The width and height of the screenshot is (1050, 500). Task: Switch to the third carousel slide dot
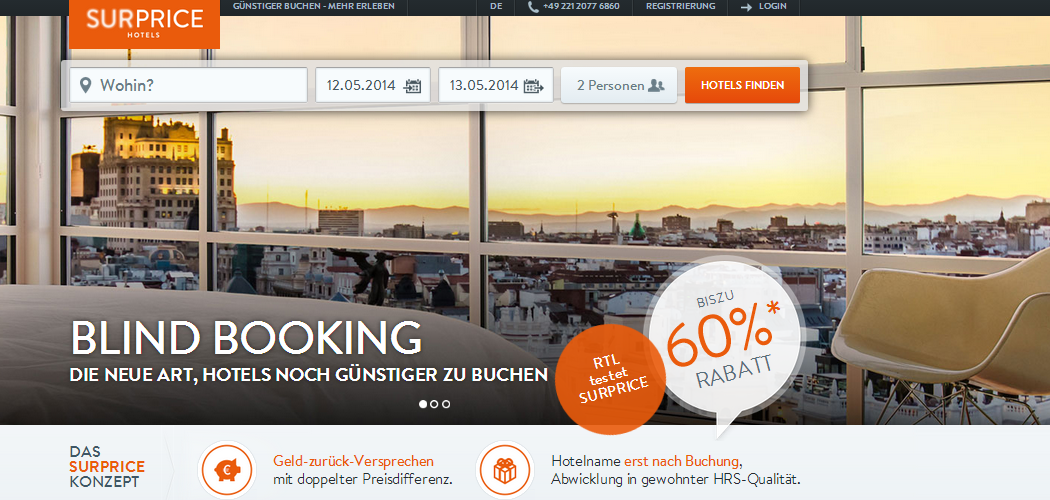pyautogui.click(x=446, y=404)
